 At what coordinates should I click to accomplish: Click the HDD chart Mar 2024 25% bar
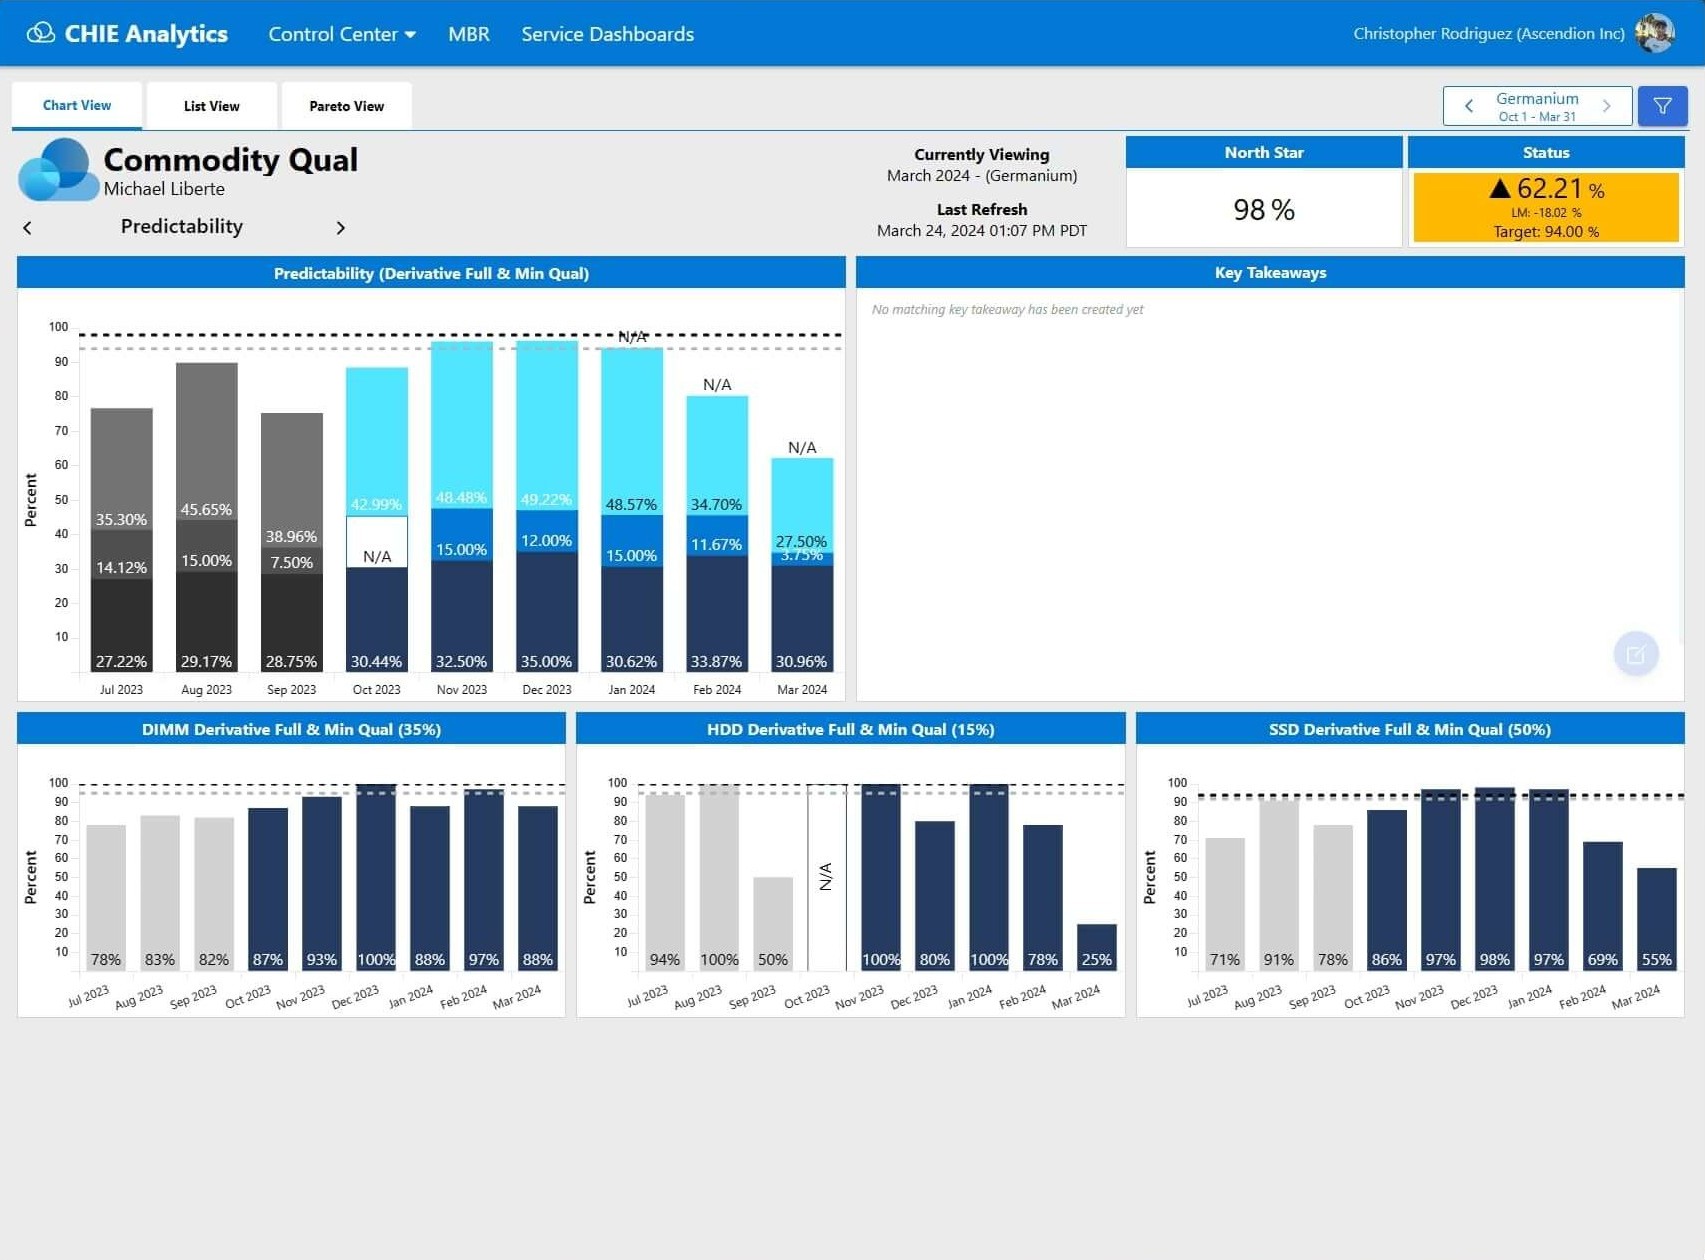tap(1097, 947)
